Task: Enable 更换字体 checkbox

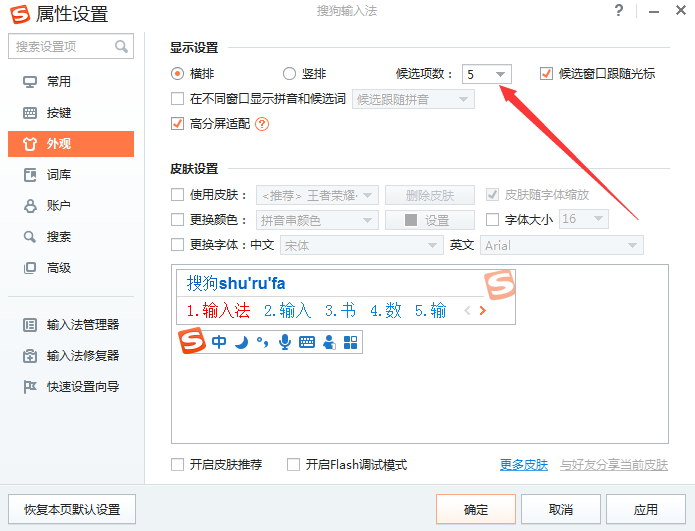Action: pos(177,245)
